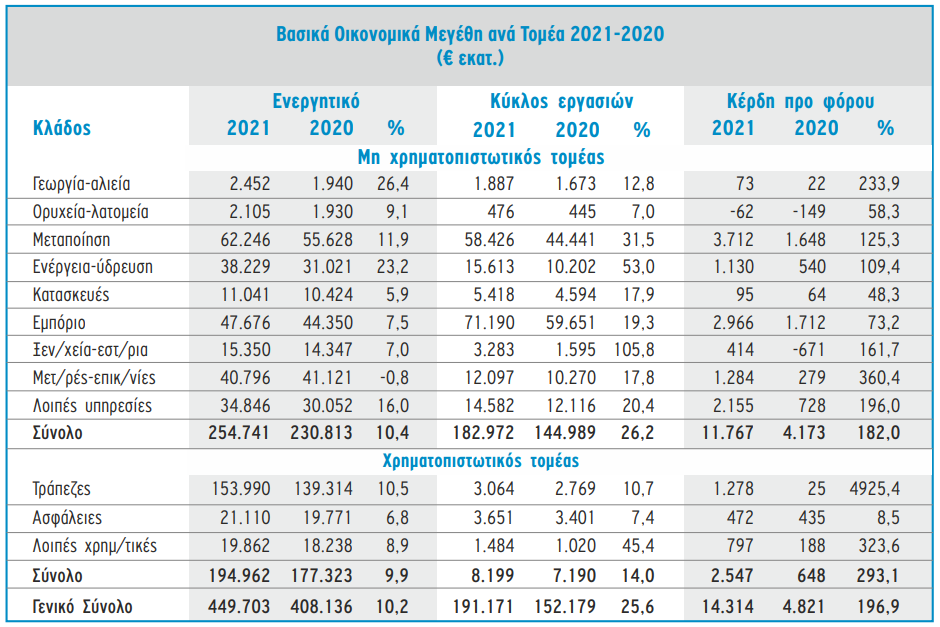Select the 'Μεταποίηση' row label

pyautogui.click(x=71, y=240)
